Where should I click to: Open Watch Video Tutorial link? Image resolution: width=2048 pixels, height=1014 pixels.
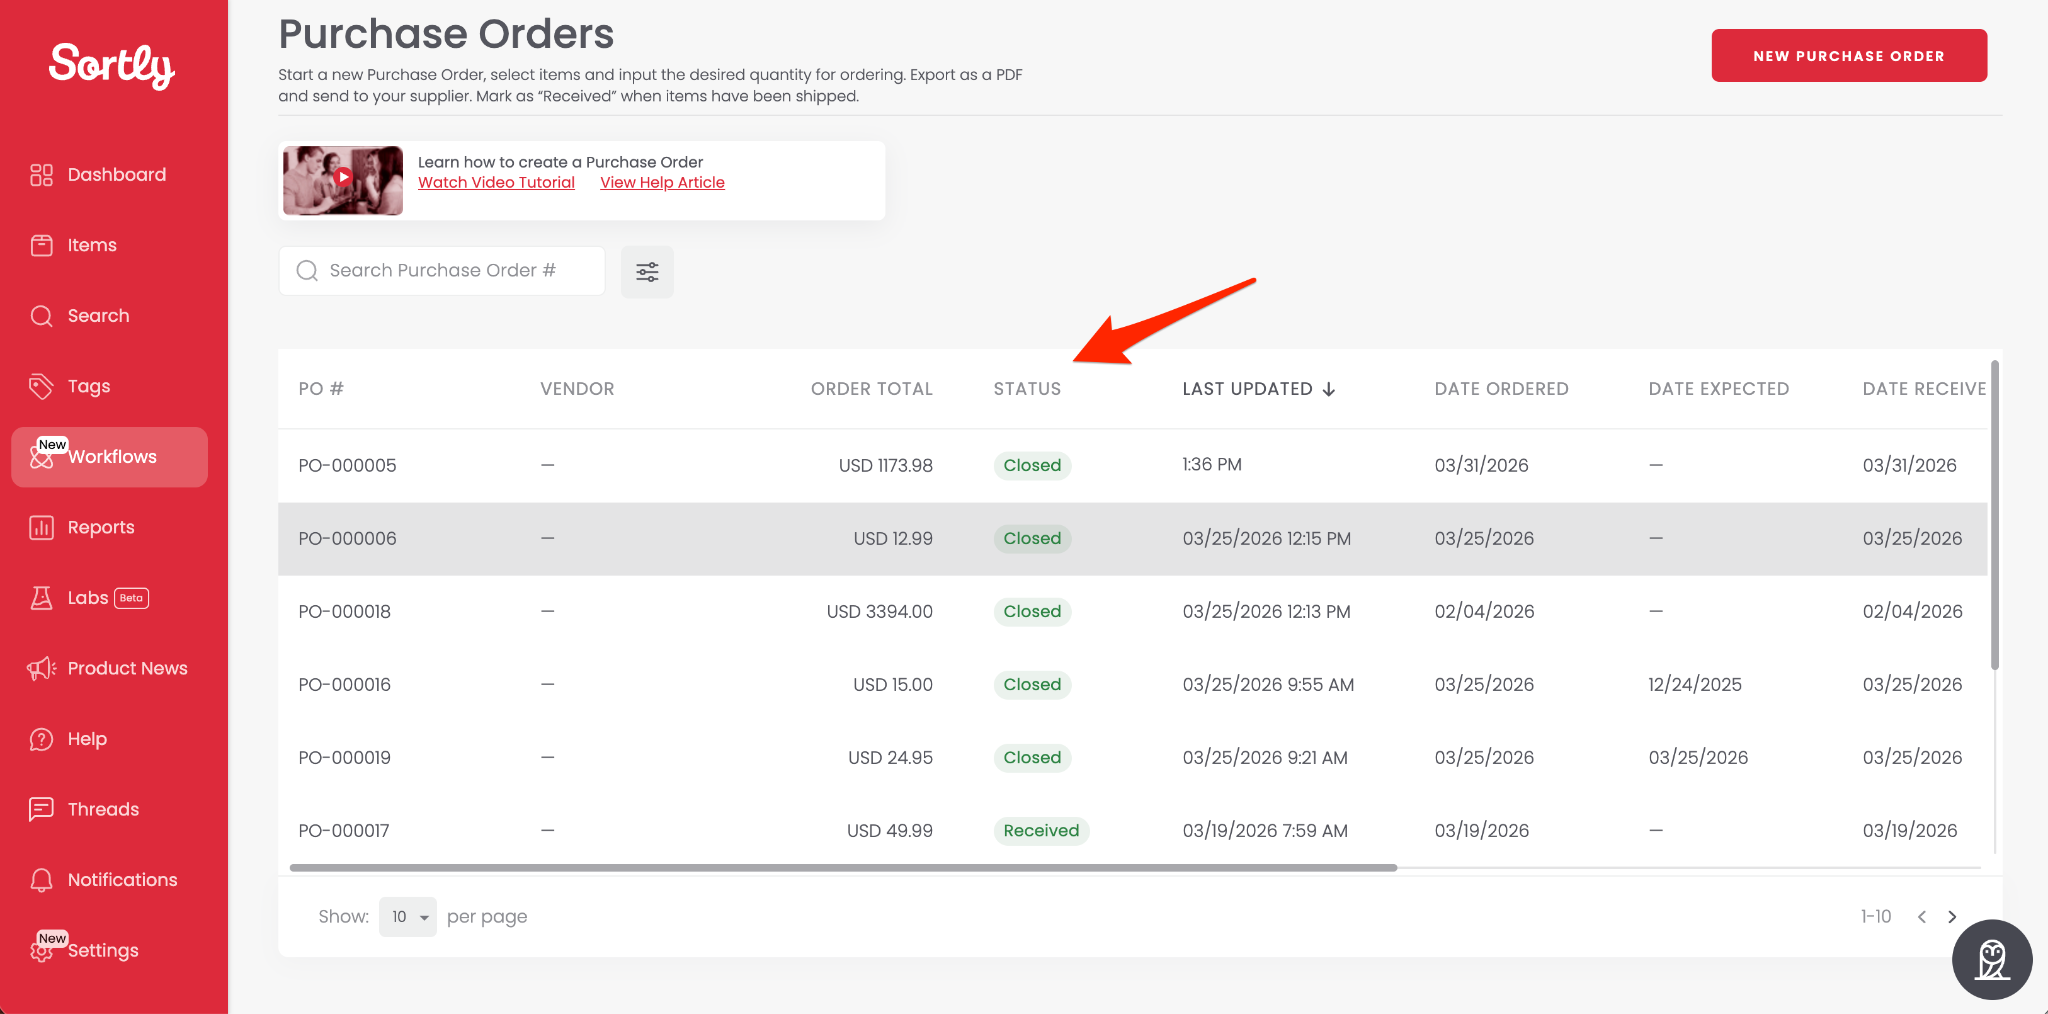[496, 182]
